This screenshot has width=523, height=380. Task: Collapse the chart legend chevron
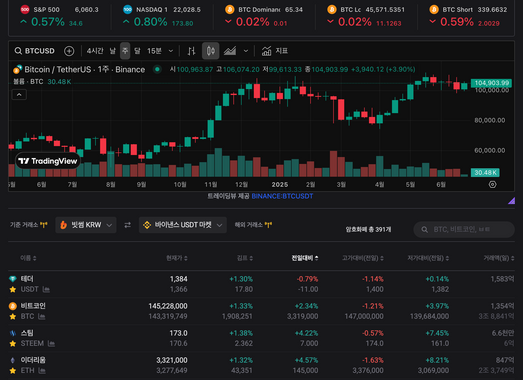click(x=19, y=95)
